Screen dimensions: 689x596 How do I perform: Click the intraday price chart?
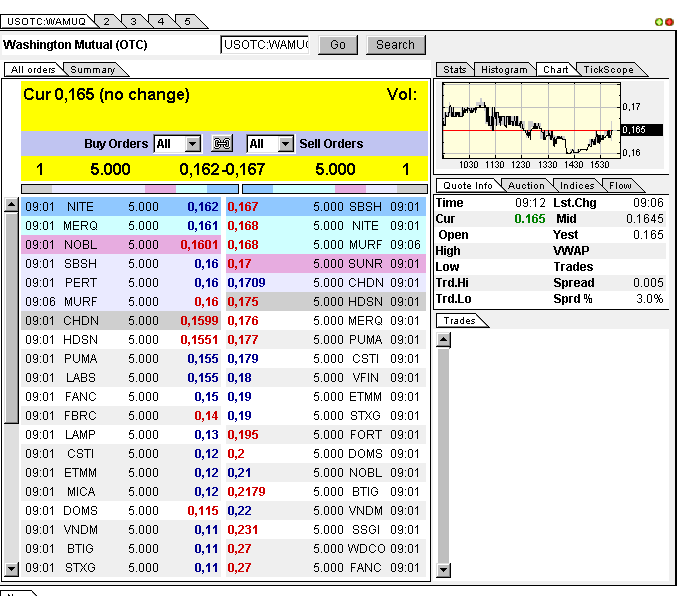[x=531, y=120]
